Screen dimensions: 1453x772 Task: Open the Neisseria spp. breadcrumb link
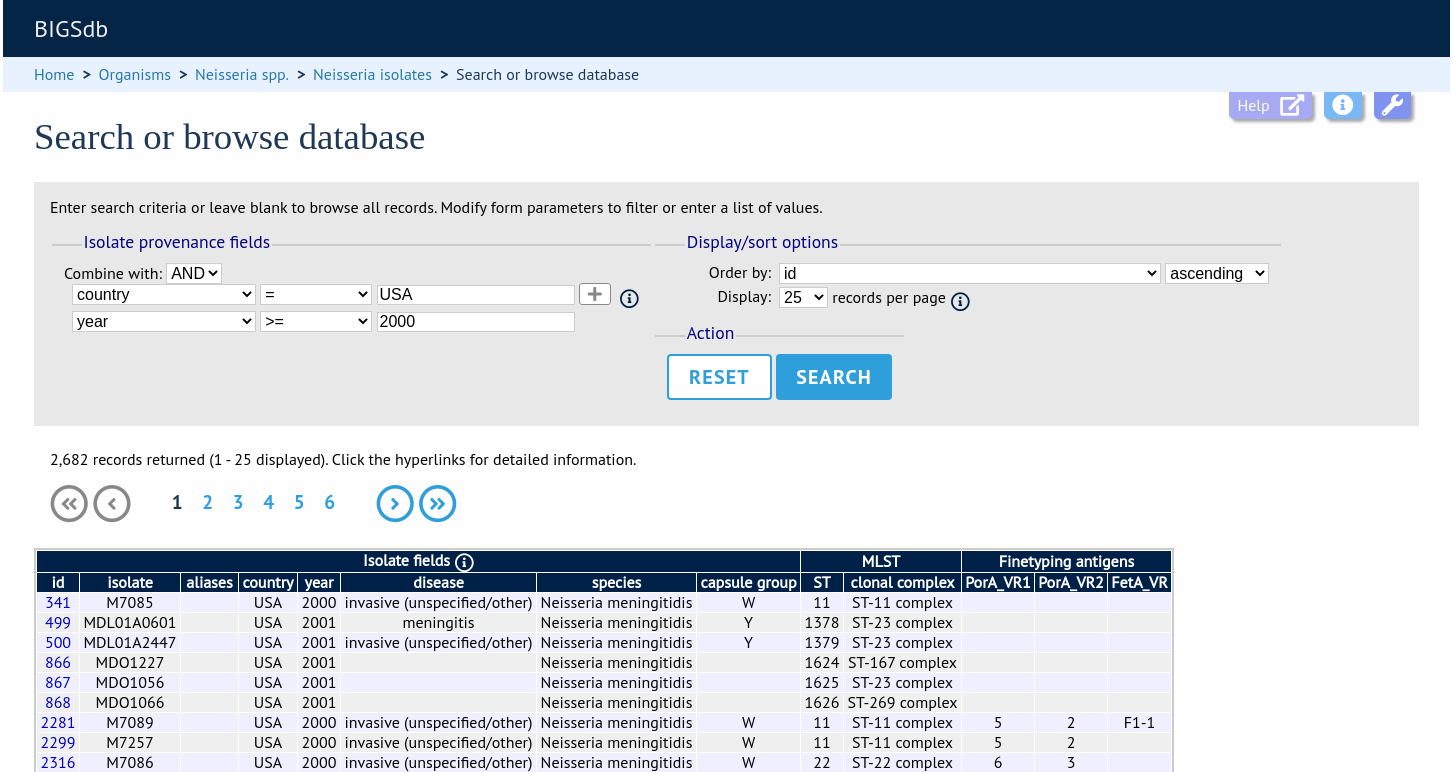click(242, 75)
